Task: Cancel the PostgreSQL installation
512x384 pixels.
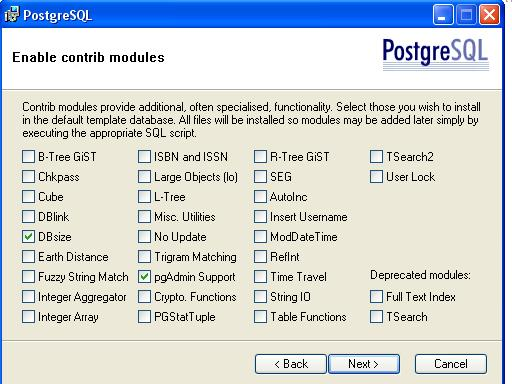Action: coord(451,364)
